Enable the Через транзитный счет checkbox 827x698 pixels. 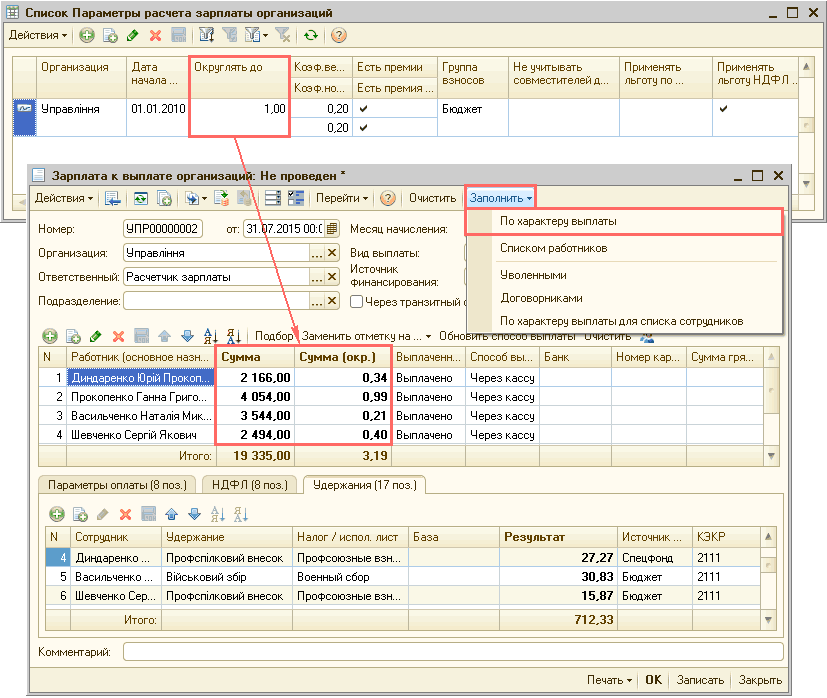click(356, 301)
